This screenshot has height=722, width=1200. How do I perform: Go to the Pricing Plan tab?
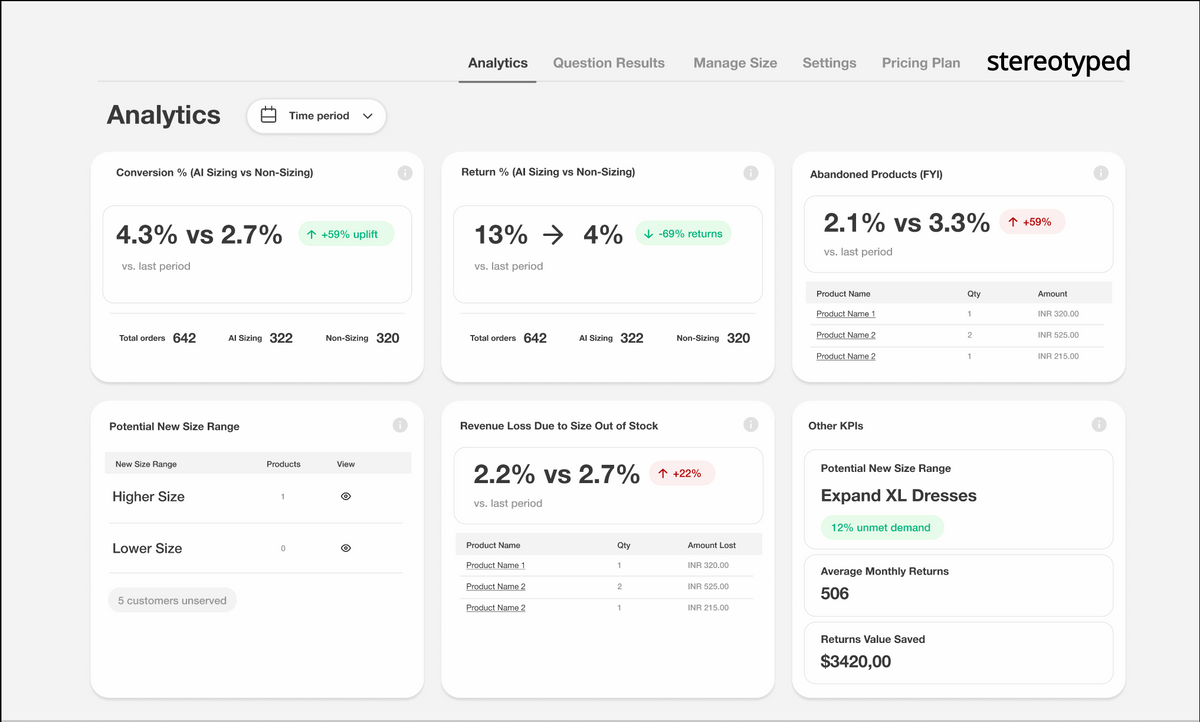920,63
